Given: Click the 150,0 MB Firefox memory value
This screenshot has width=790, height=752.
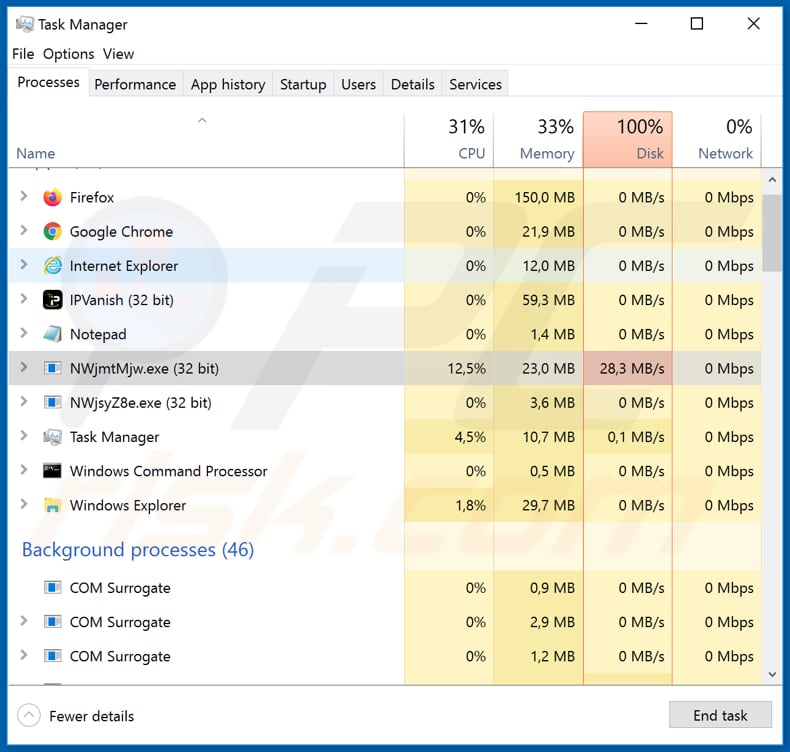Looking at the screenshot, I should (545, 197).
